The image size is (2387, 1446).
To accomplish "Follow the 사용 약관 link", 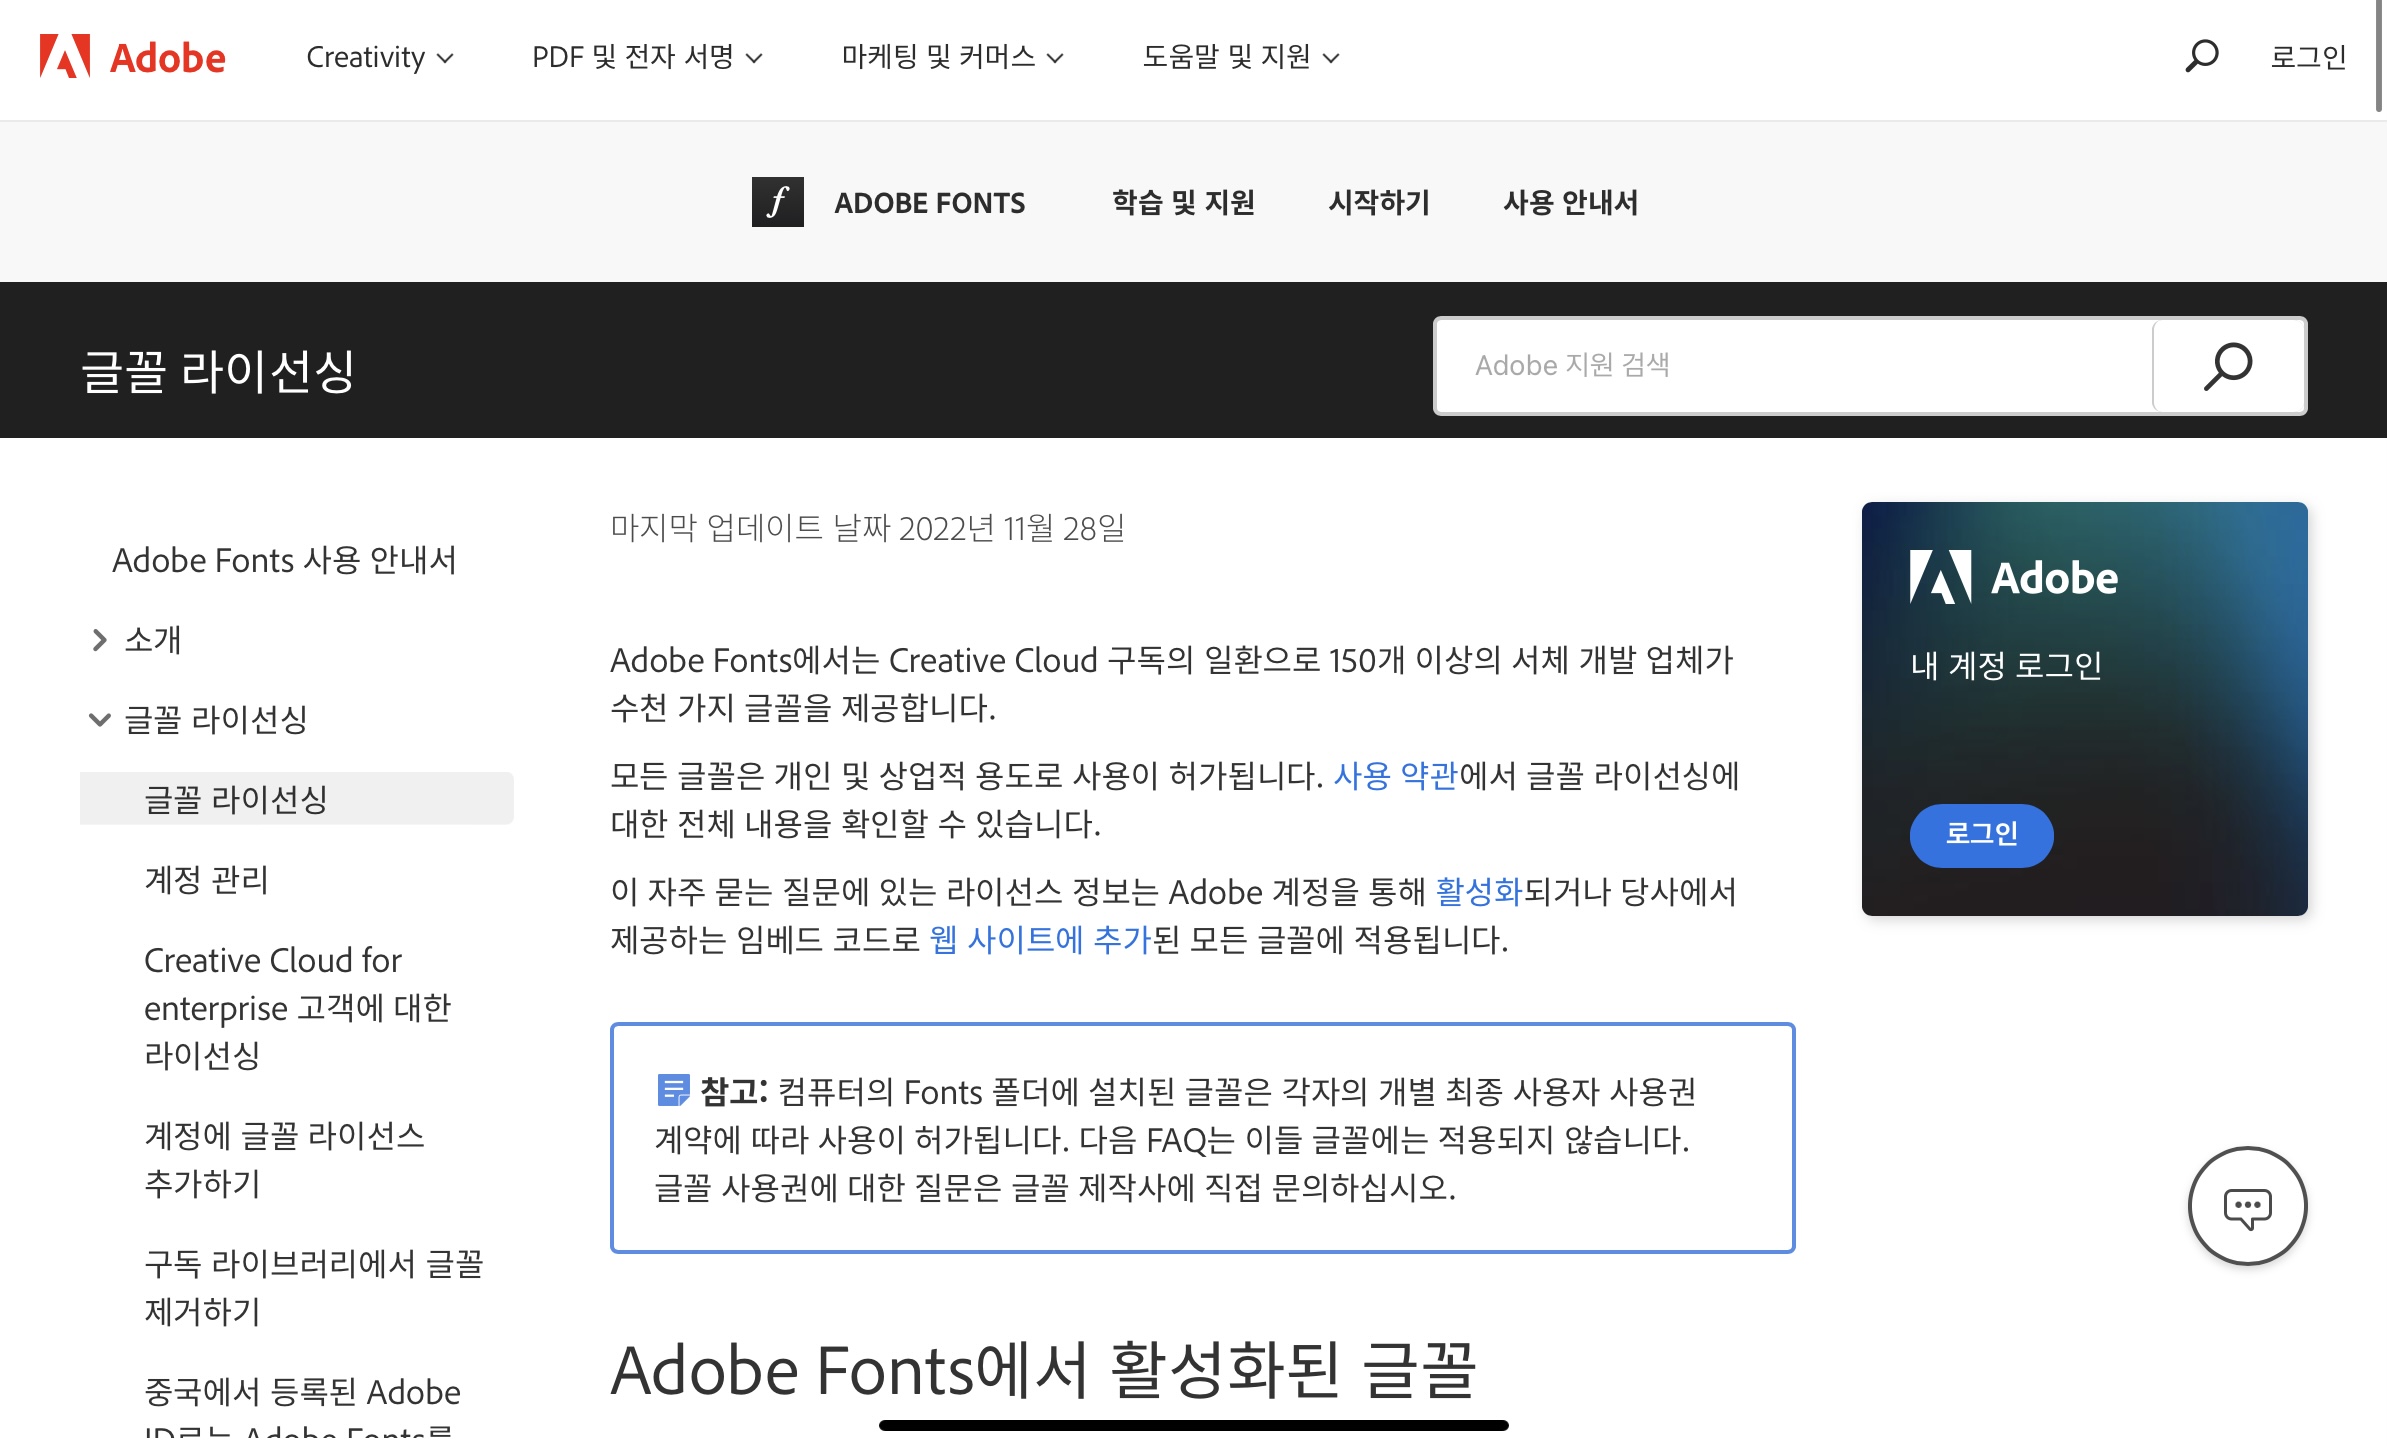I will tap(1396, 776).
